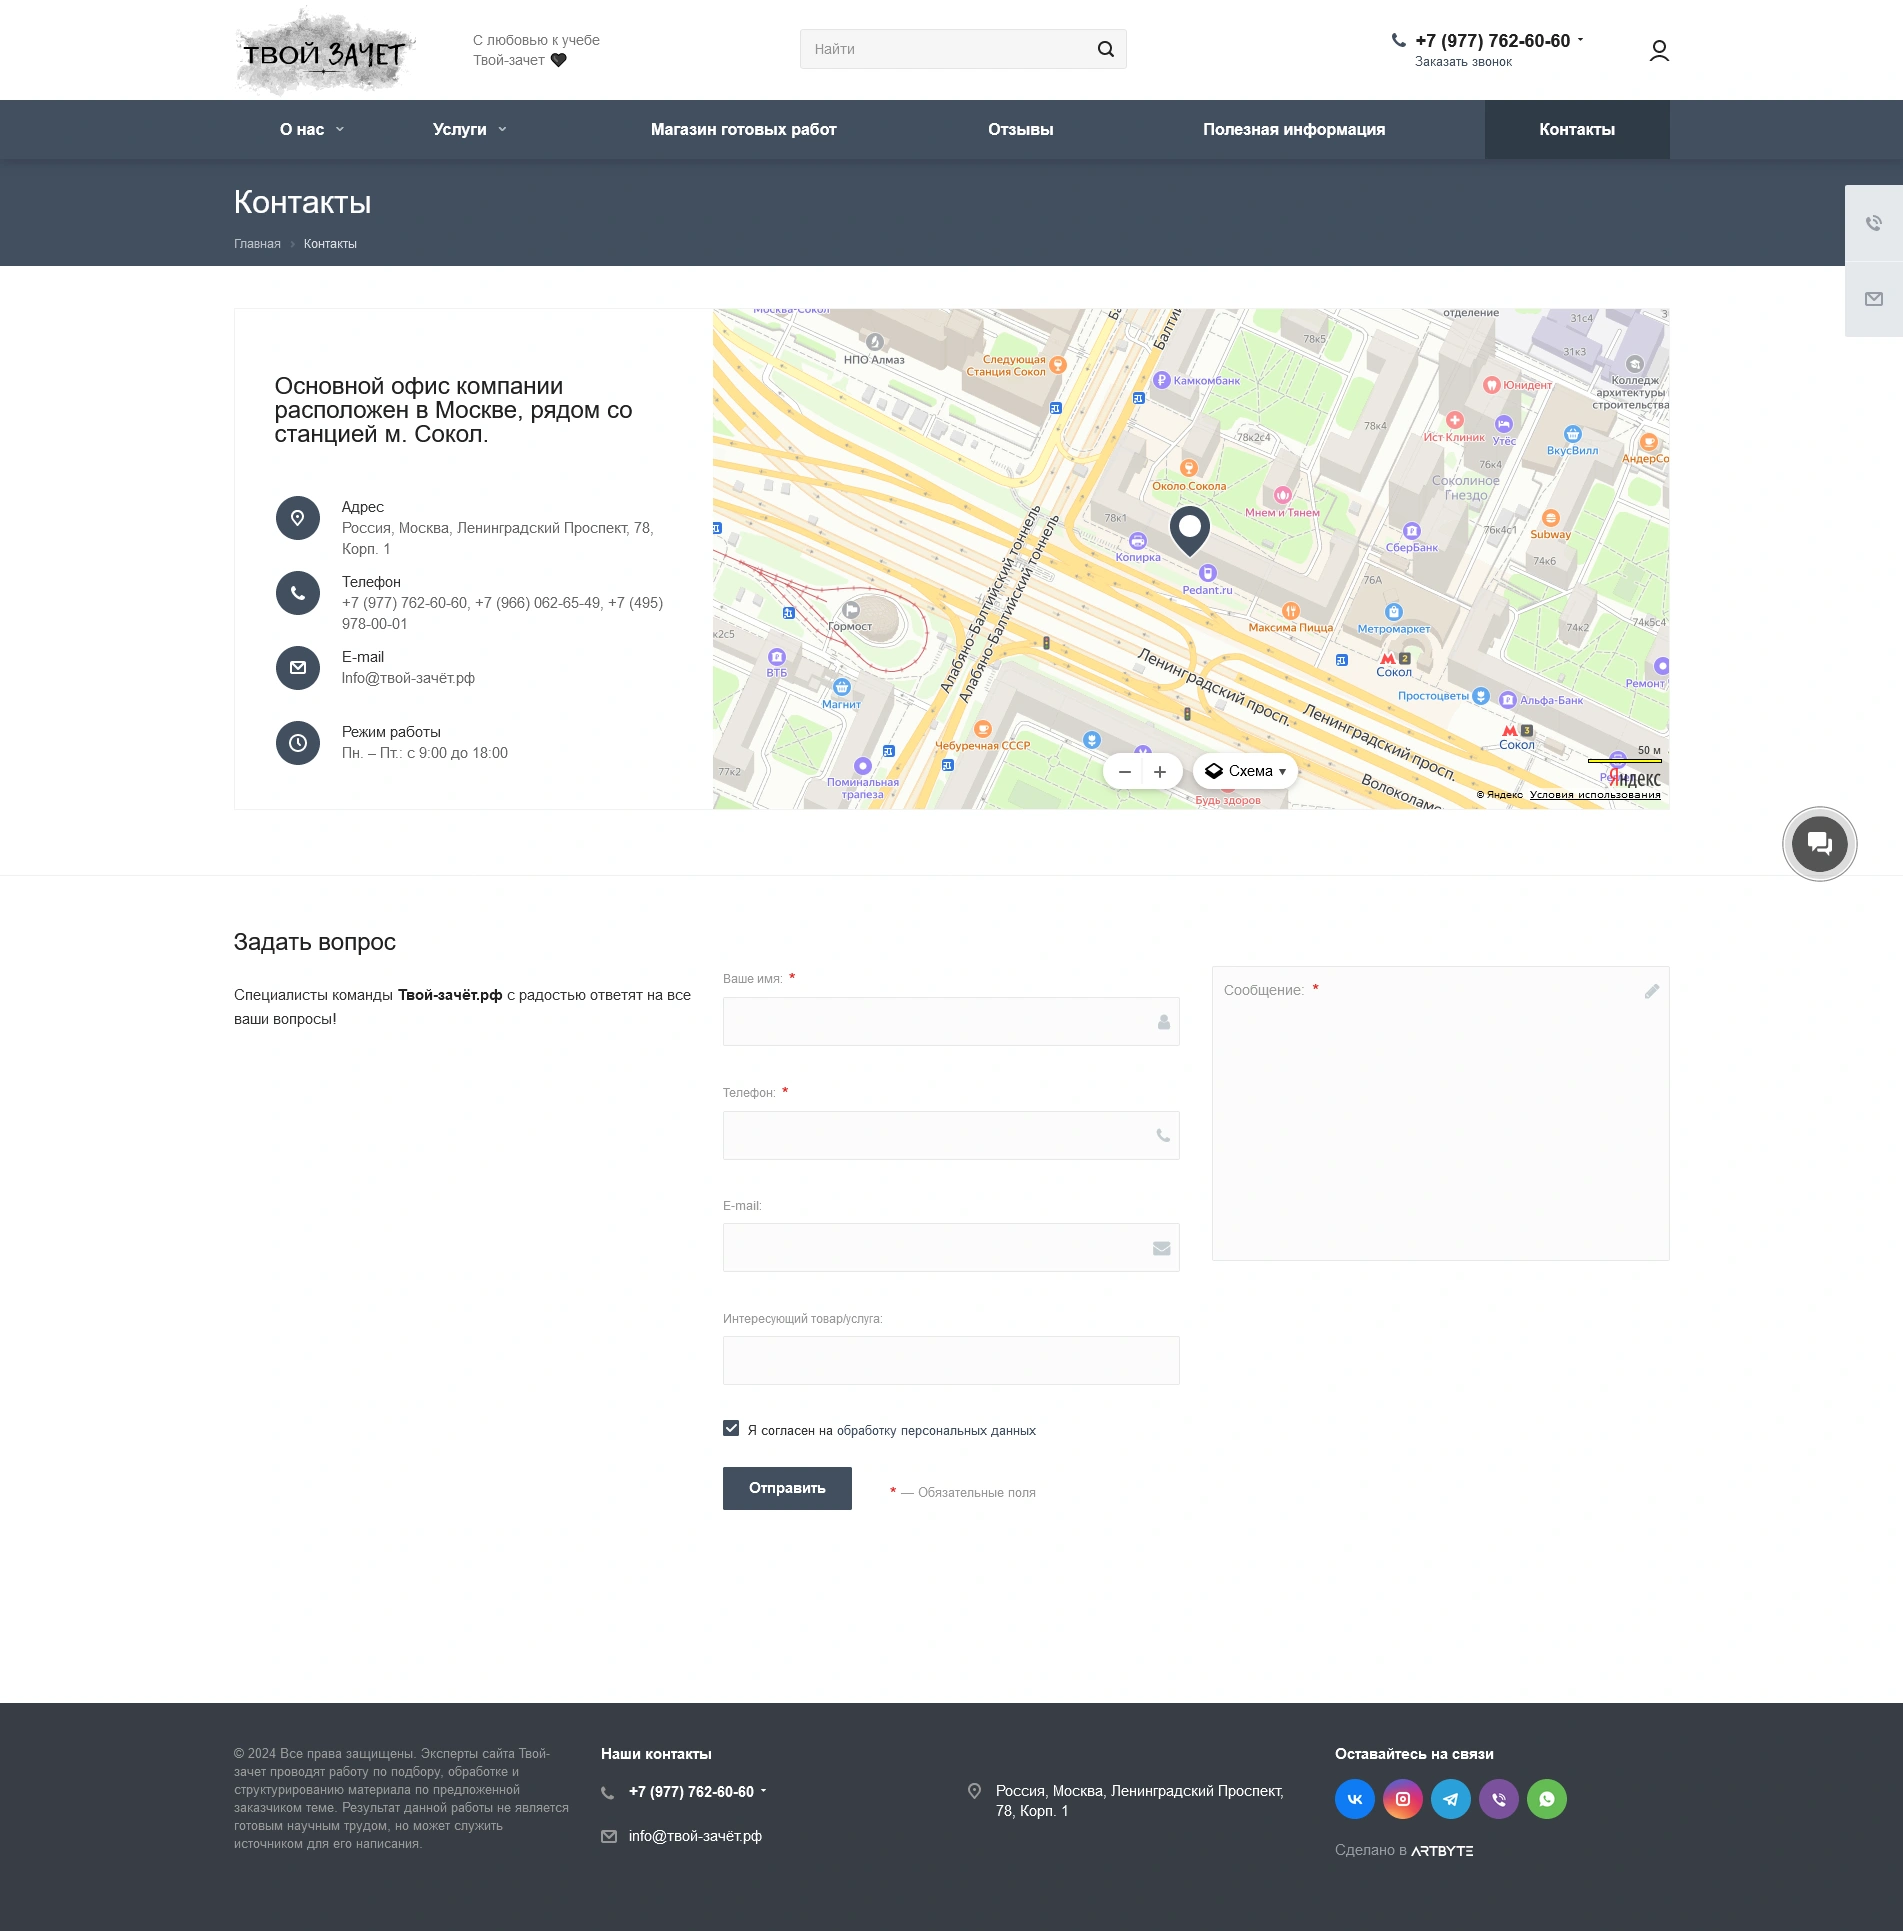Open Условия использования map link
The image size is (1903, 1931).
click(1595, 795)
